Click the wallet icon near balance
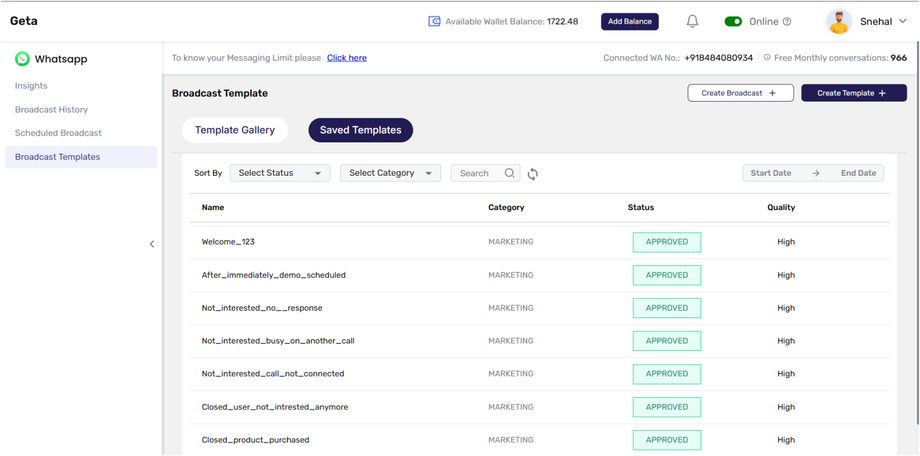 [x=434, y=21]
